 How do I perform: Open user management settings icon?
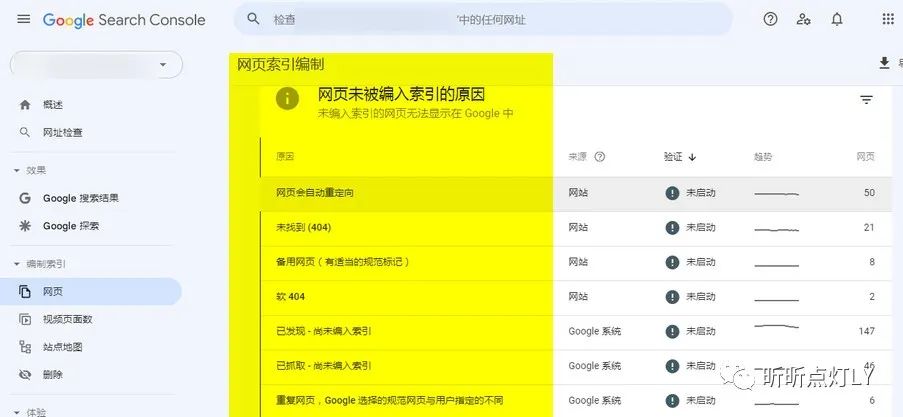pos(803,19)
